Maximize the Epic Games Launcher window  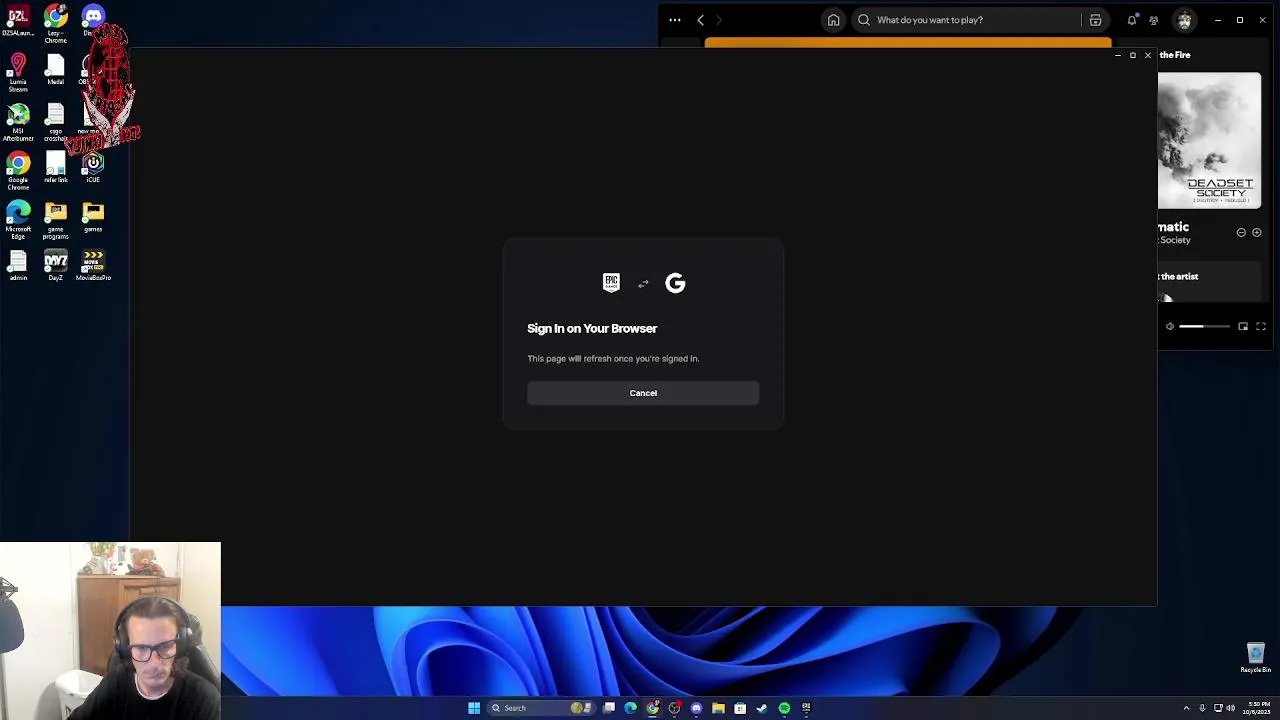tap(1133, 55)
